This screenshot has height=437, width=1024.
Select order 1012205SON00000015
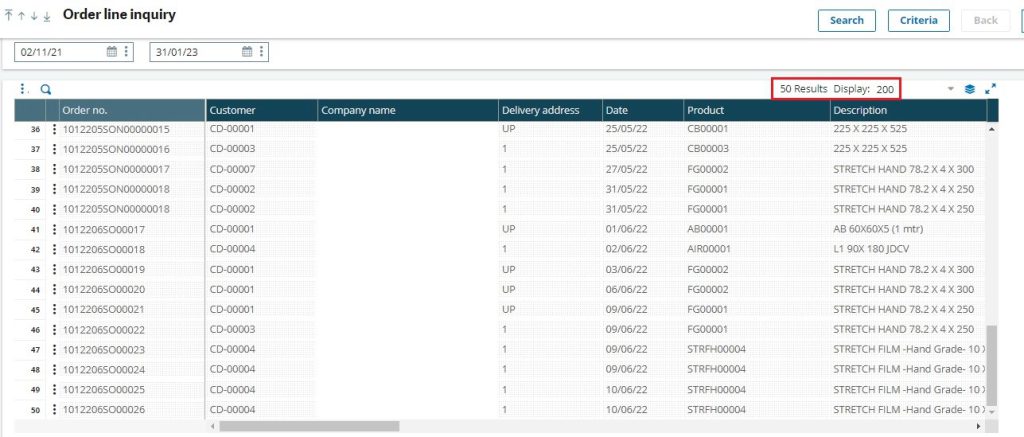click(116, 129)
